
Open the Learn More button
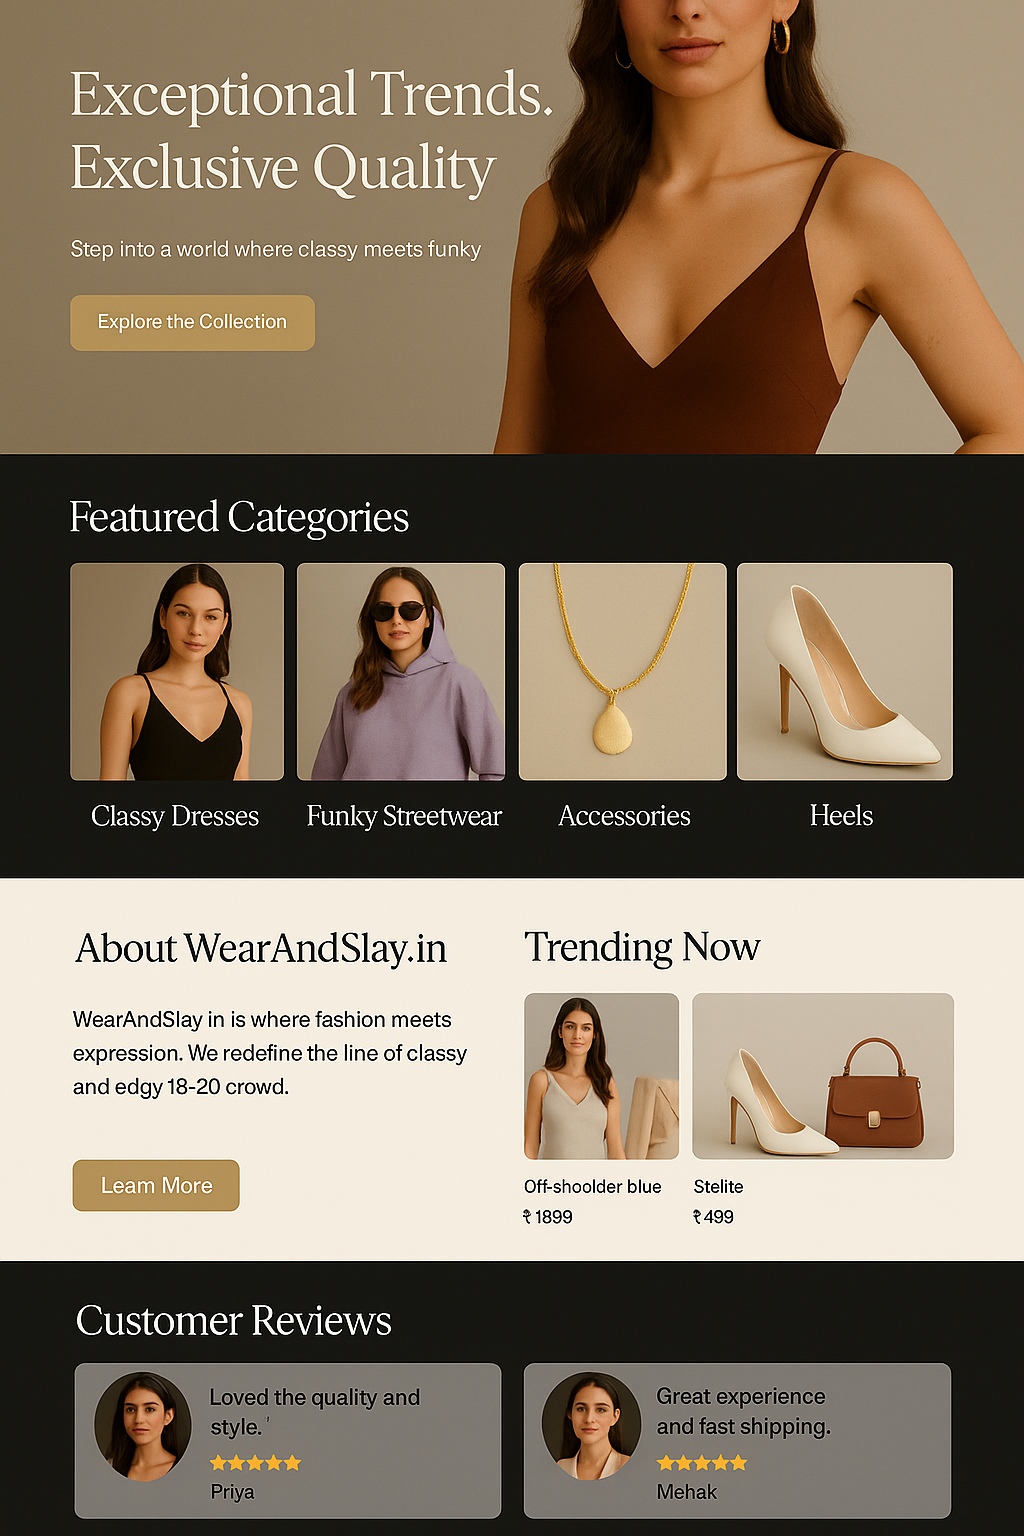[x=156, y=1185]
